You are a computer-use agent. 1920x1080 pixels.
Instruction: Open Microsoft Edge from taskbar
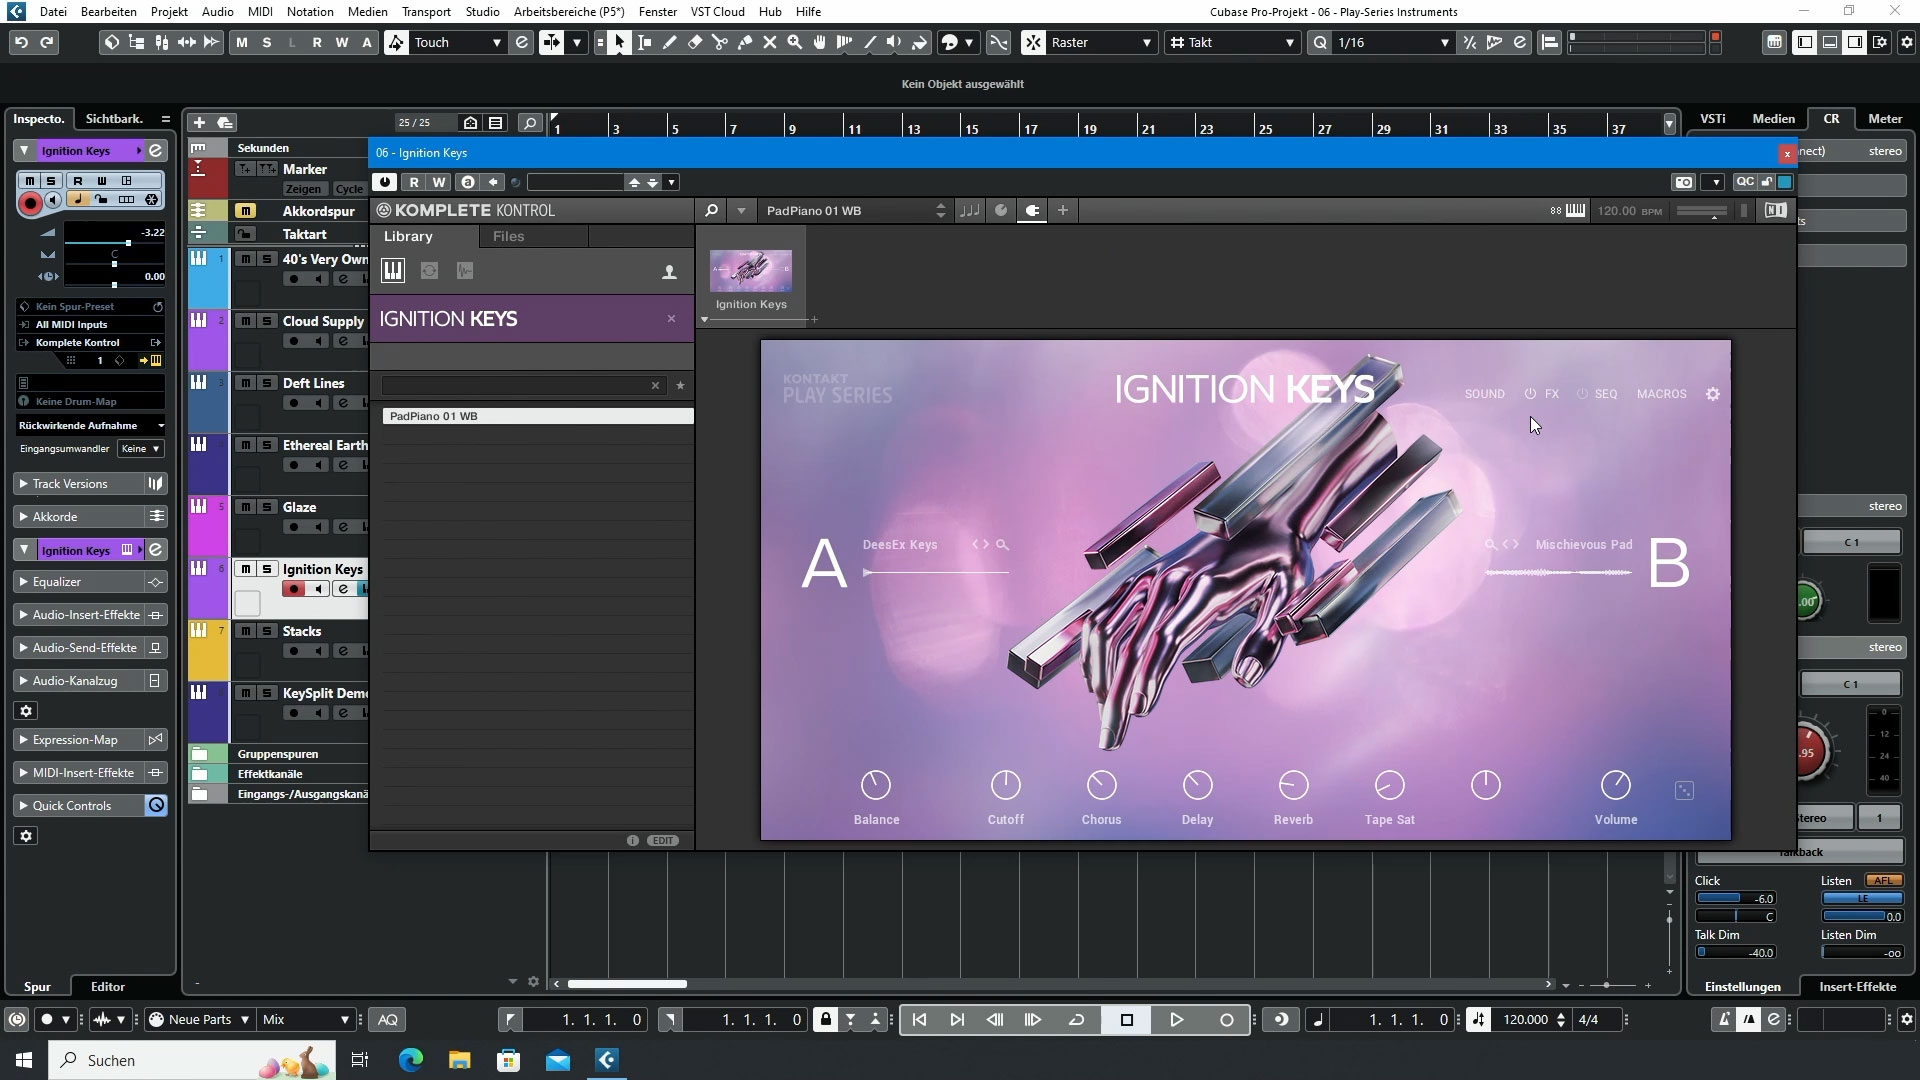[x=411, y=1060]
